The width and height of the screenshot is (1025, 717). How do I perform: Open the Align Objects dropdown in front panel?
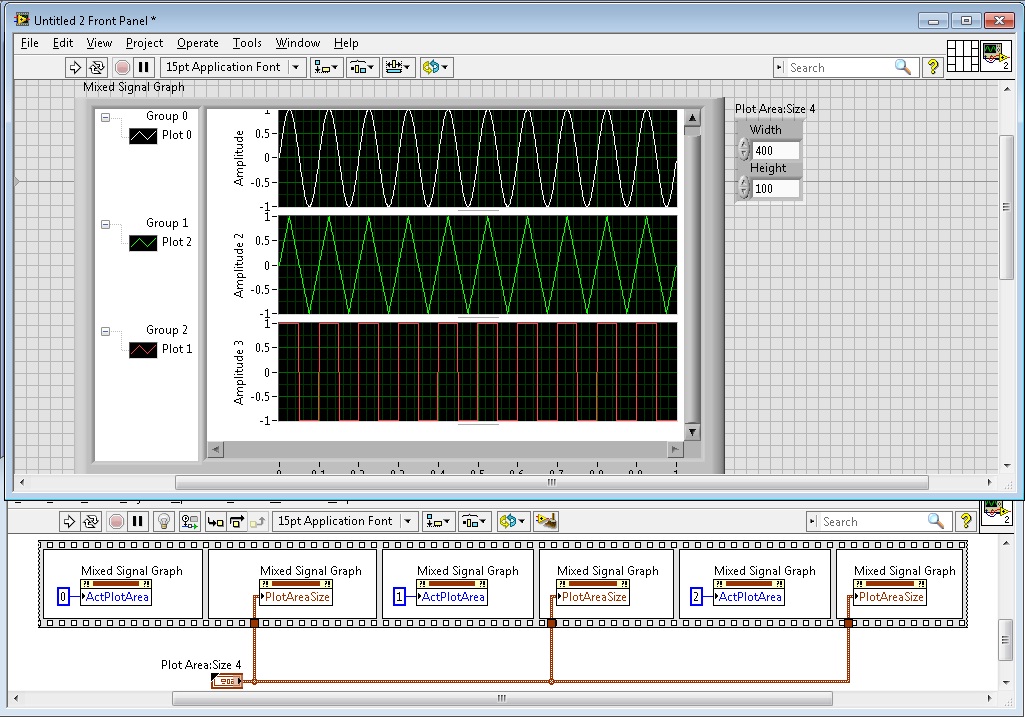click(x=325, y=67)
